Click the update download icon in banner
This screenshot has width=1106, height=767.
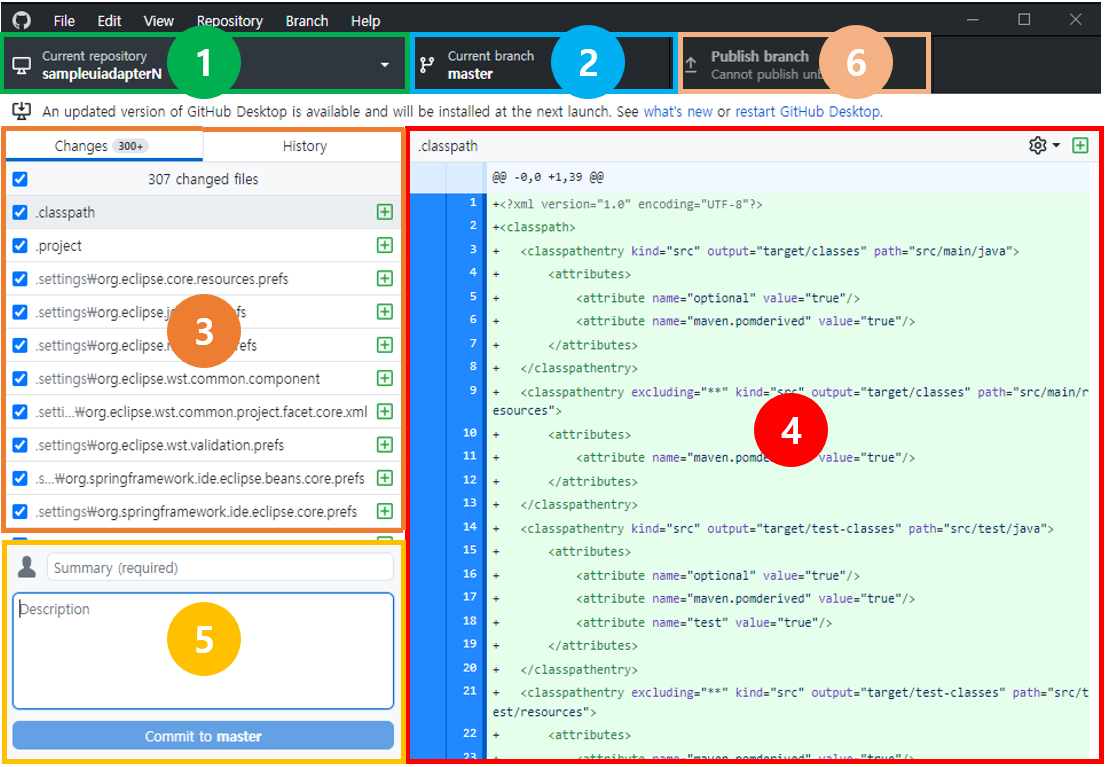[x=22, y=111]
